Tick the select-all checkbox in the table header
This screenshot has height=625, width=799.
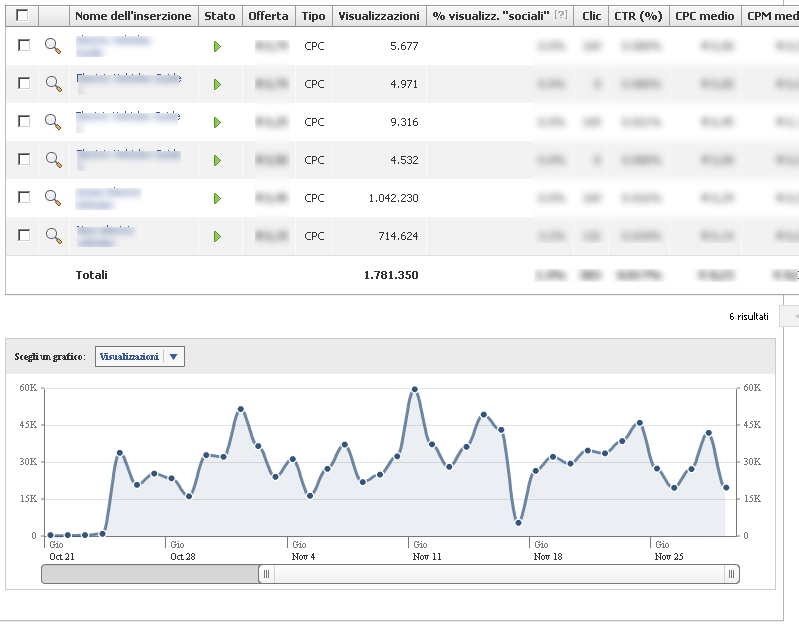[22, 15]
